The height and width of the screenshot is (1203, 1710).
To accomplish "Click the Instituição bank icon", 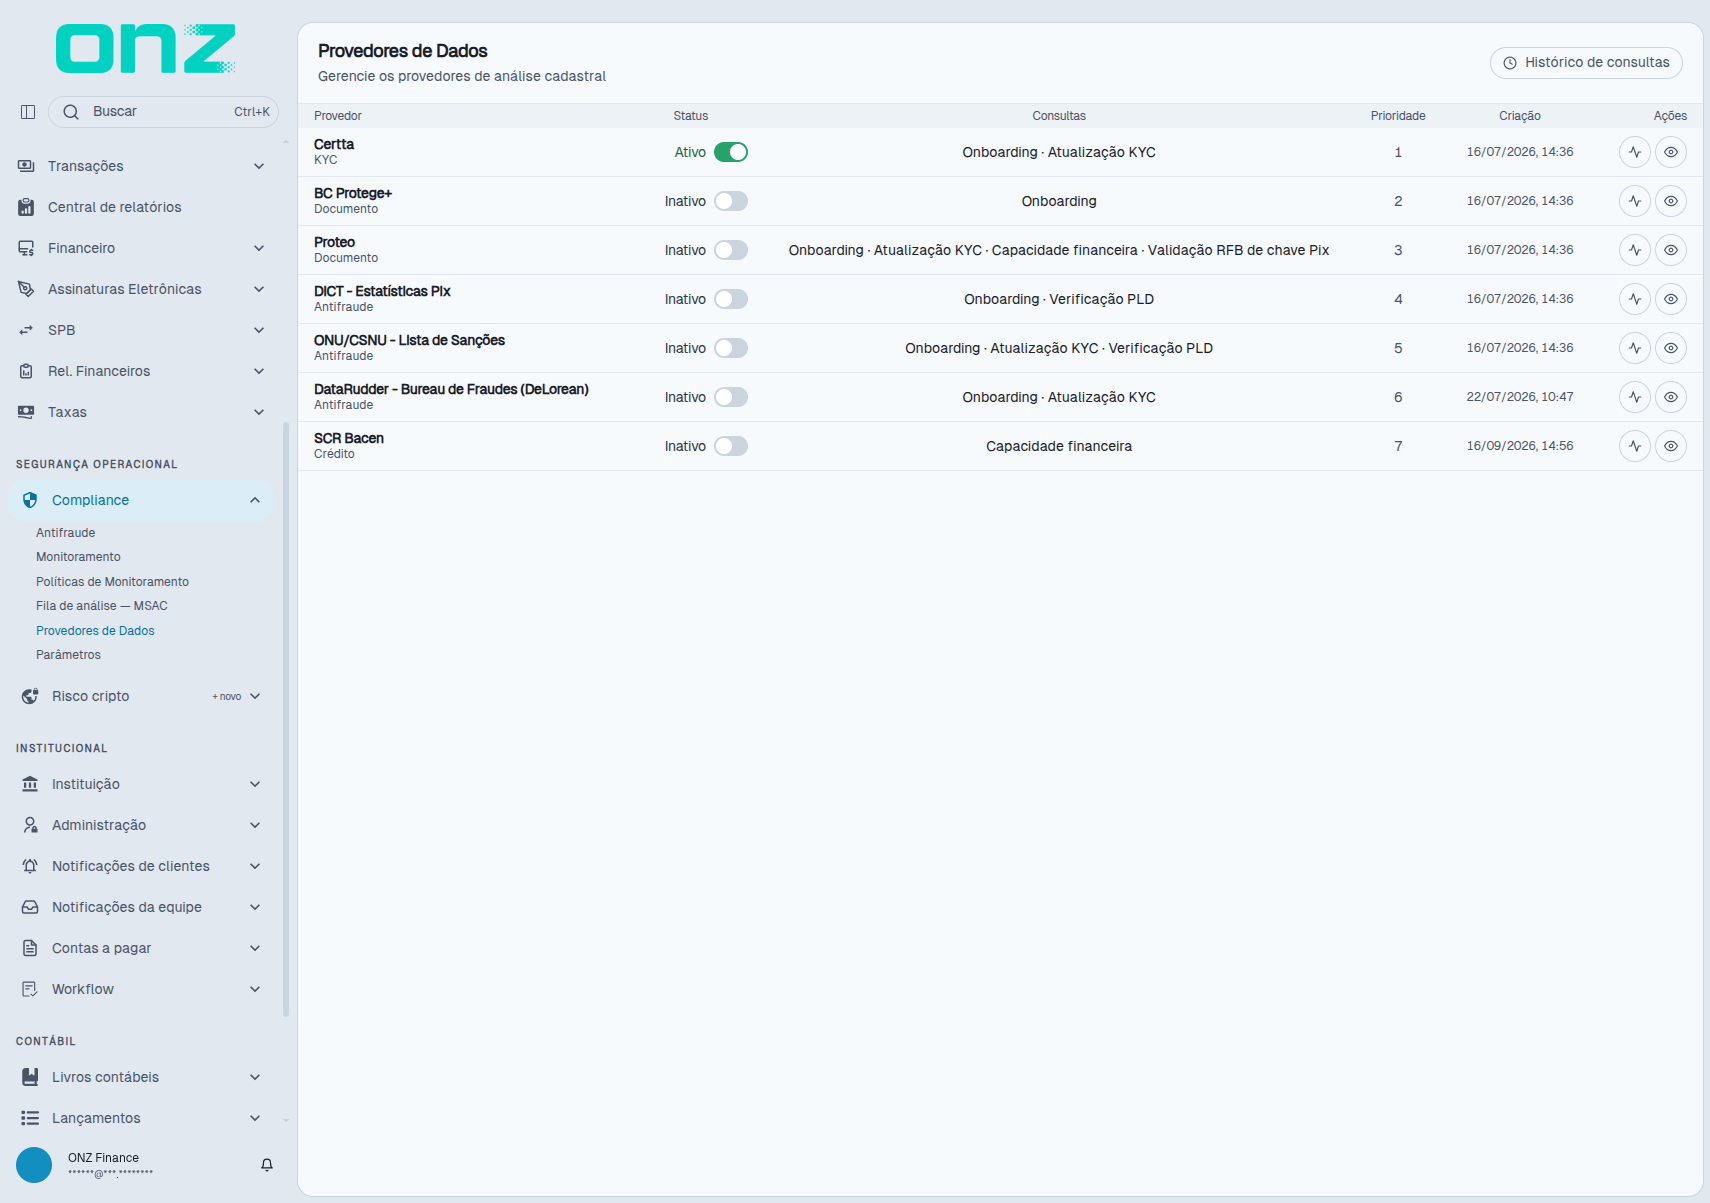I will [x=30, y=784].
